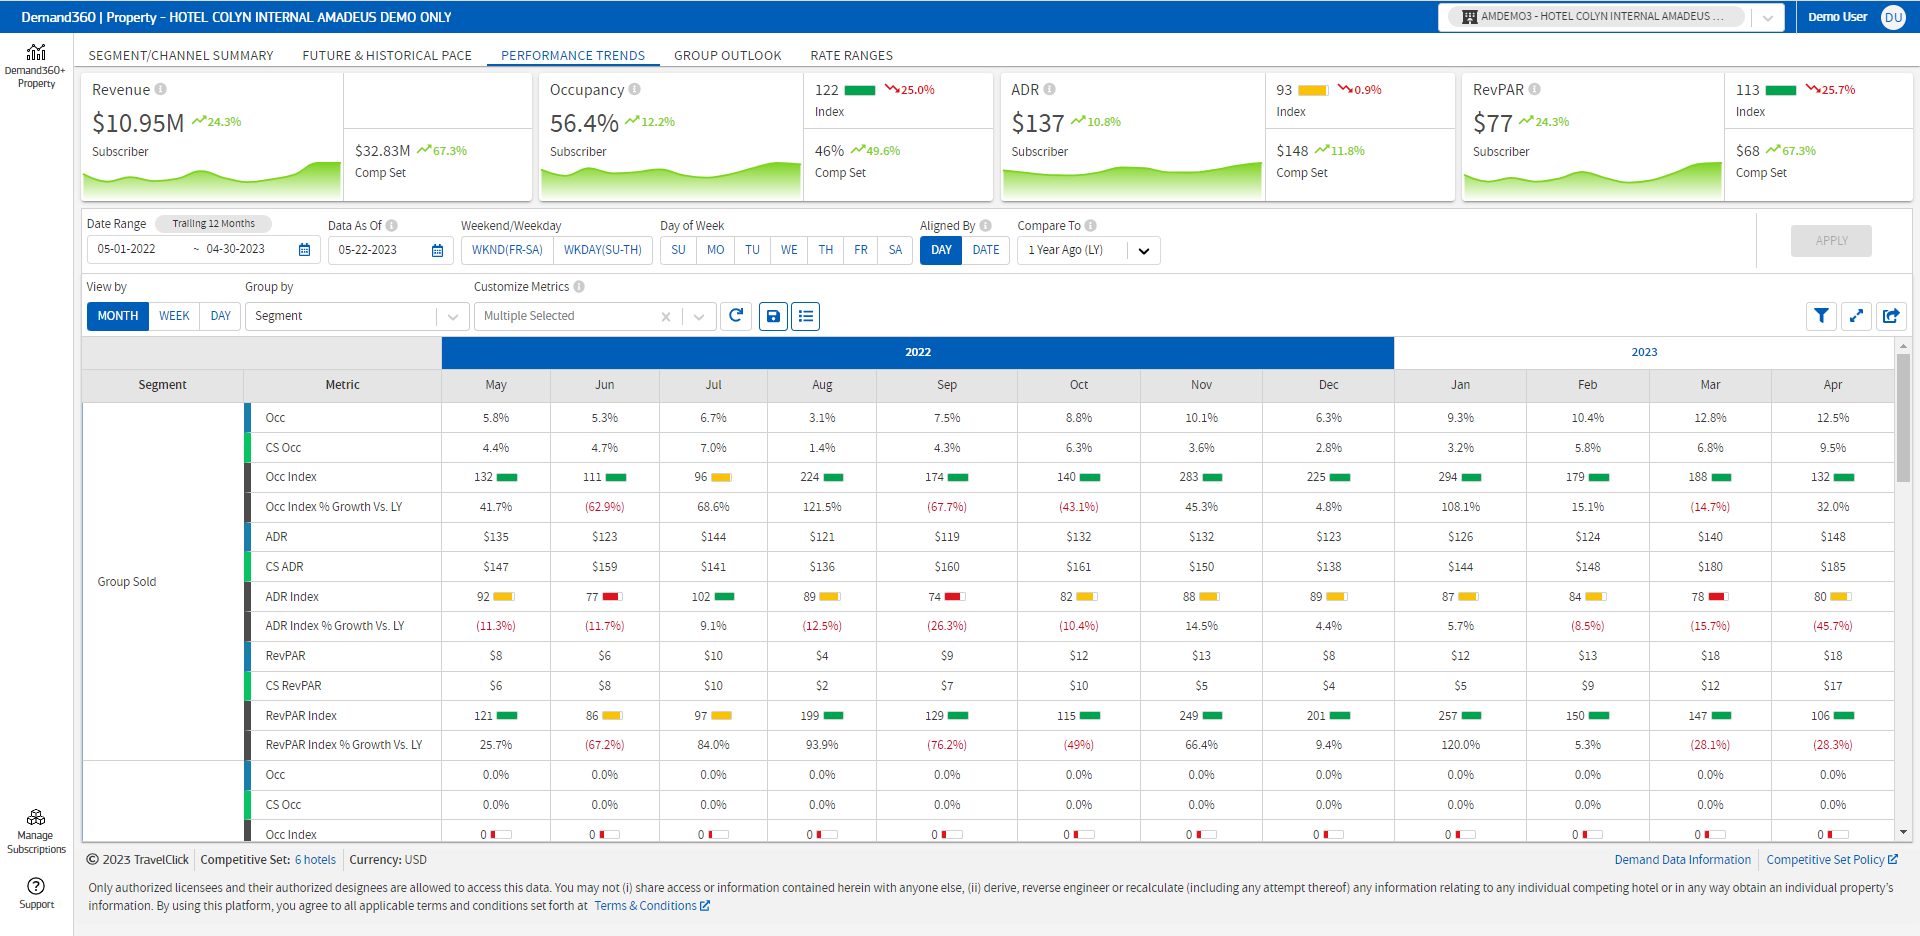The width and height of the screenshot is (1920, 936).
Task: Open the Compare To dropdown
Action: pyautogui.click(x=1143, y=250)
